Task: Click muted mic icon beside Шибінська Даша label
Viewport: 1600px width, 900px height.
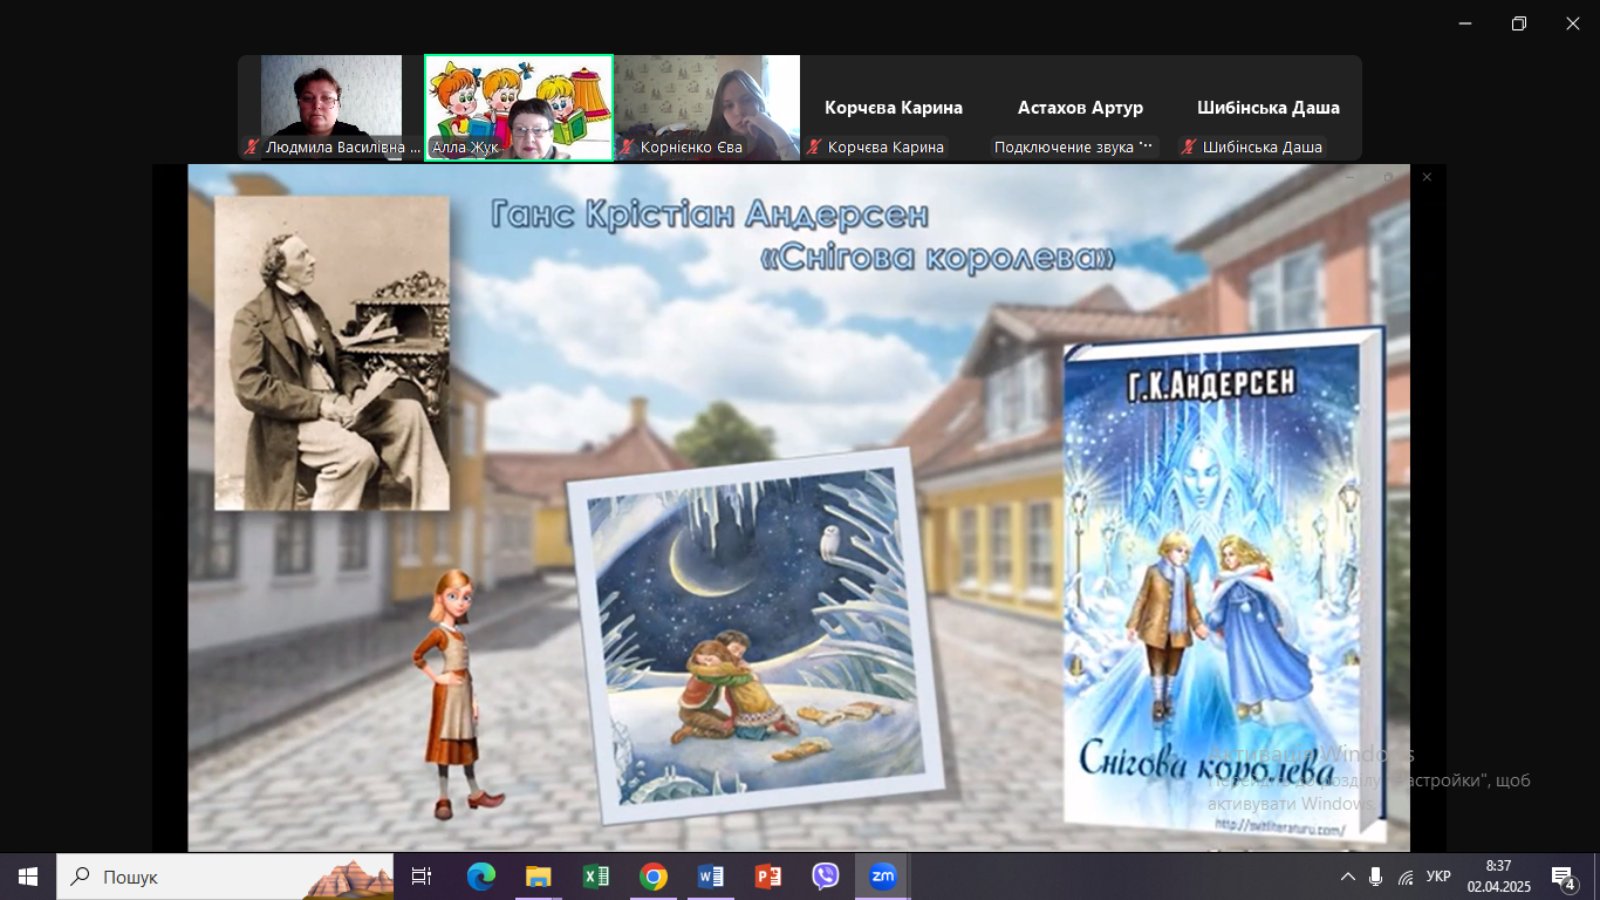Action: (x=1189, y=147)
